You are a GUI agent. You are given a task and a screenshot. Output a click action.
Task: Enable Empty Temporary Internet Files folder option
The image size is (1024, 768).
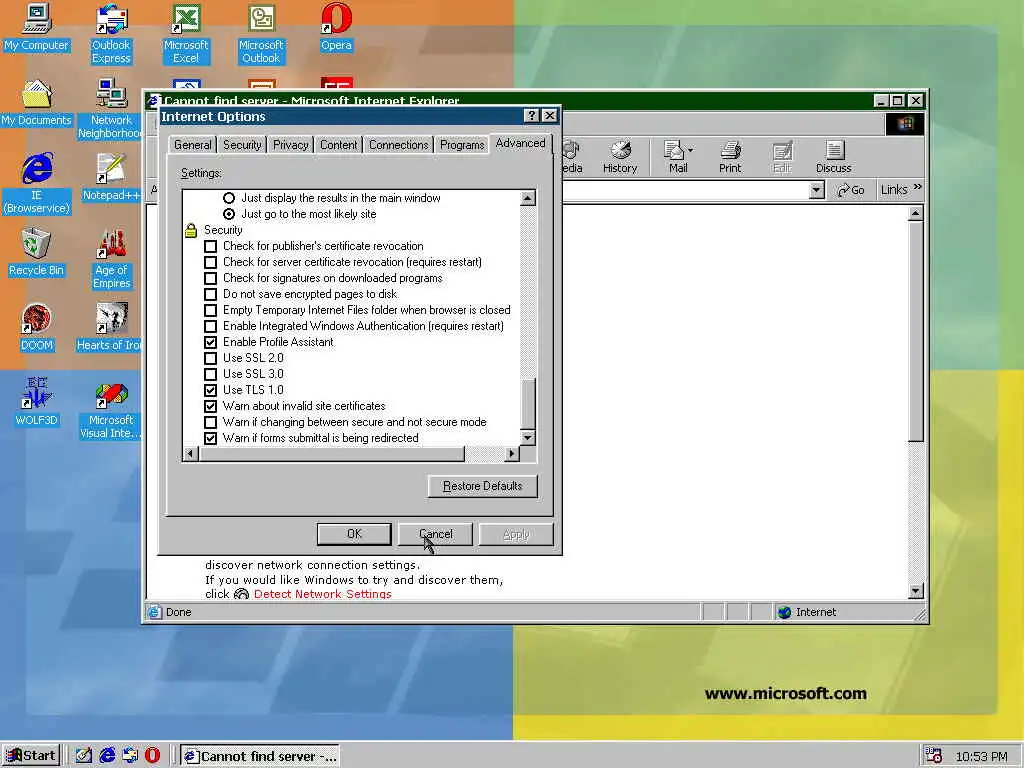[x=210, y=310]
